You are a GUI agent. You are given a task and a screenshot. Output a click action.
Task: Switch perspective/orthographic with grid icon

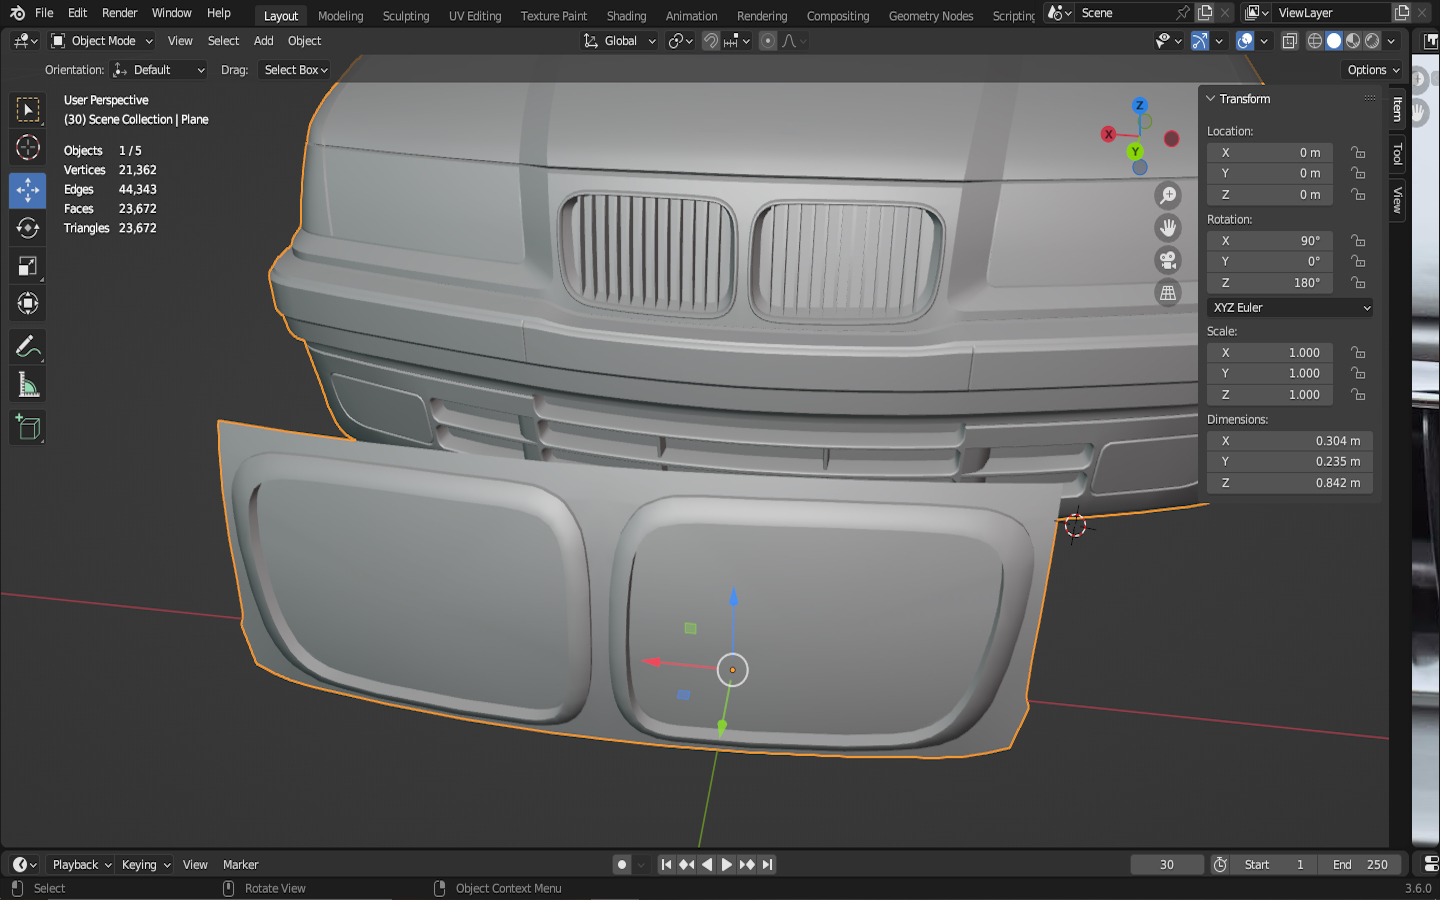pyautogui.click(x=1168, y=293)
